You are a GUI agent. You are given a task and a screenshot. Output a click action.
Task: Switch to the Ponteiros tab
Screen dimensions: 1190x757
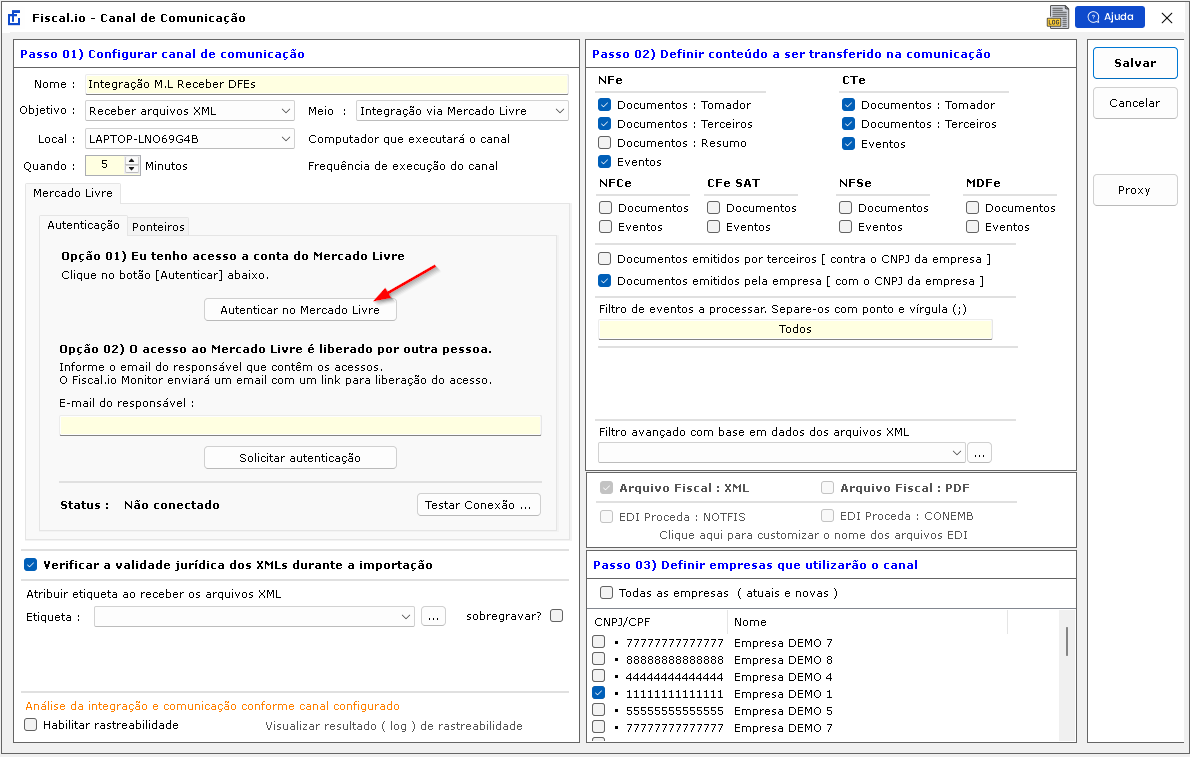[159, 227]
